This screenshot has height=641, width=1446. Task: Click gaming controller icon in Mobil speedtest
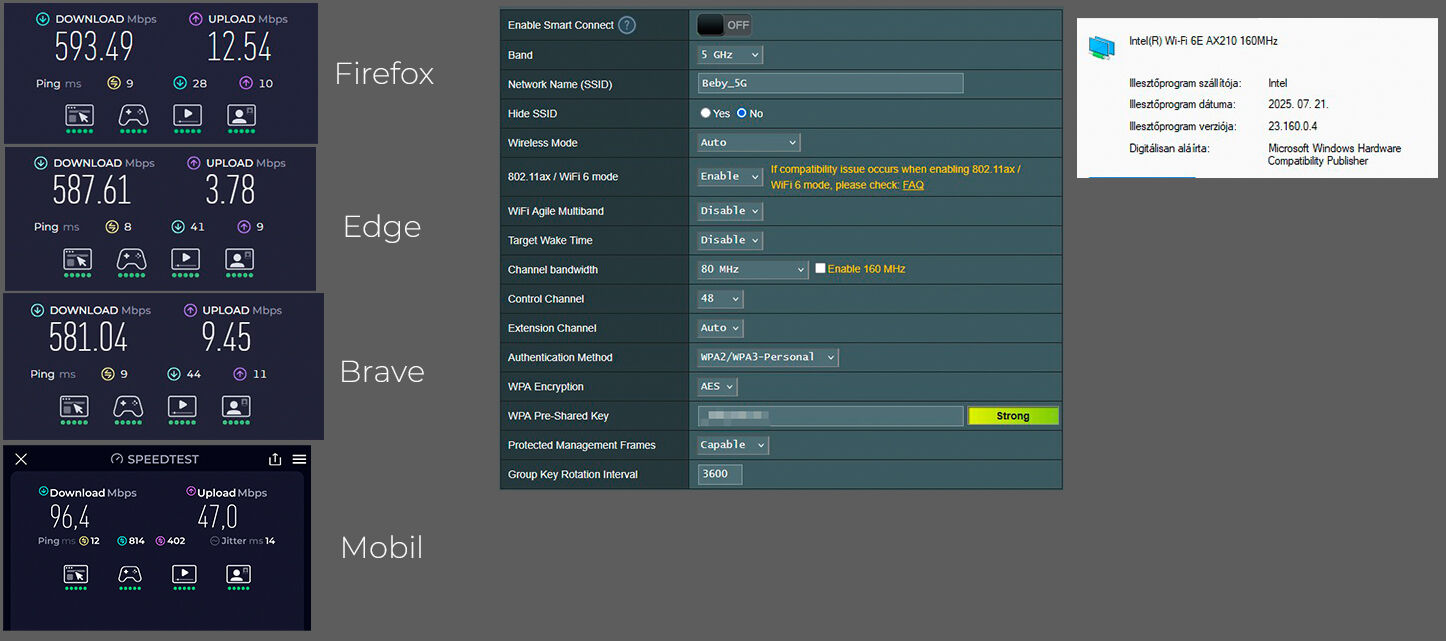pos(129,573)
